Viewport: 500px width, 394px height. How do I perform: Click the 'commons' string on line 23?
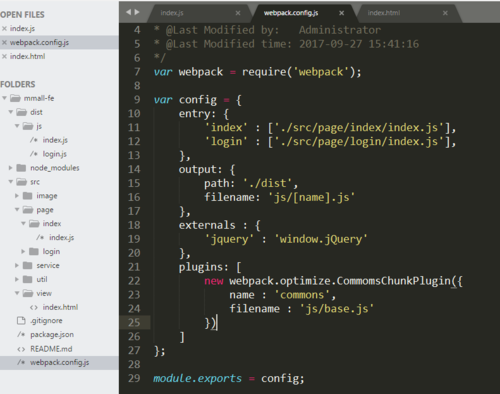(302, 295)
